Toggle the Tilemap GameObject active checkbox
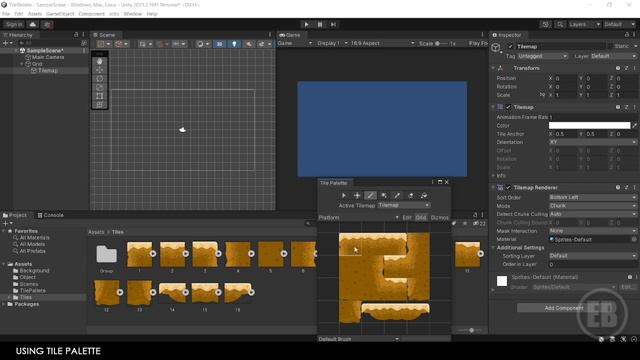 pyautogui.click(x=510, y=47)
